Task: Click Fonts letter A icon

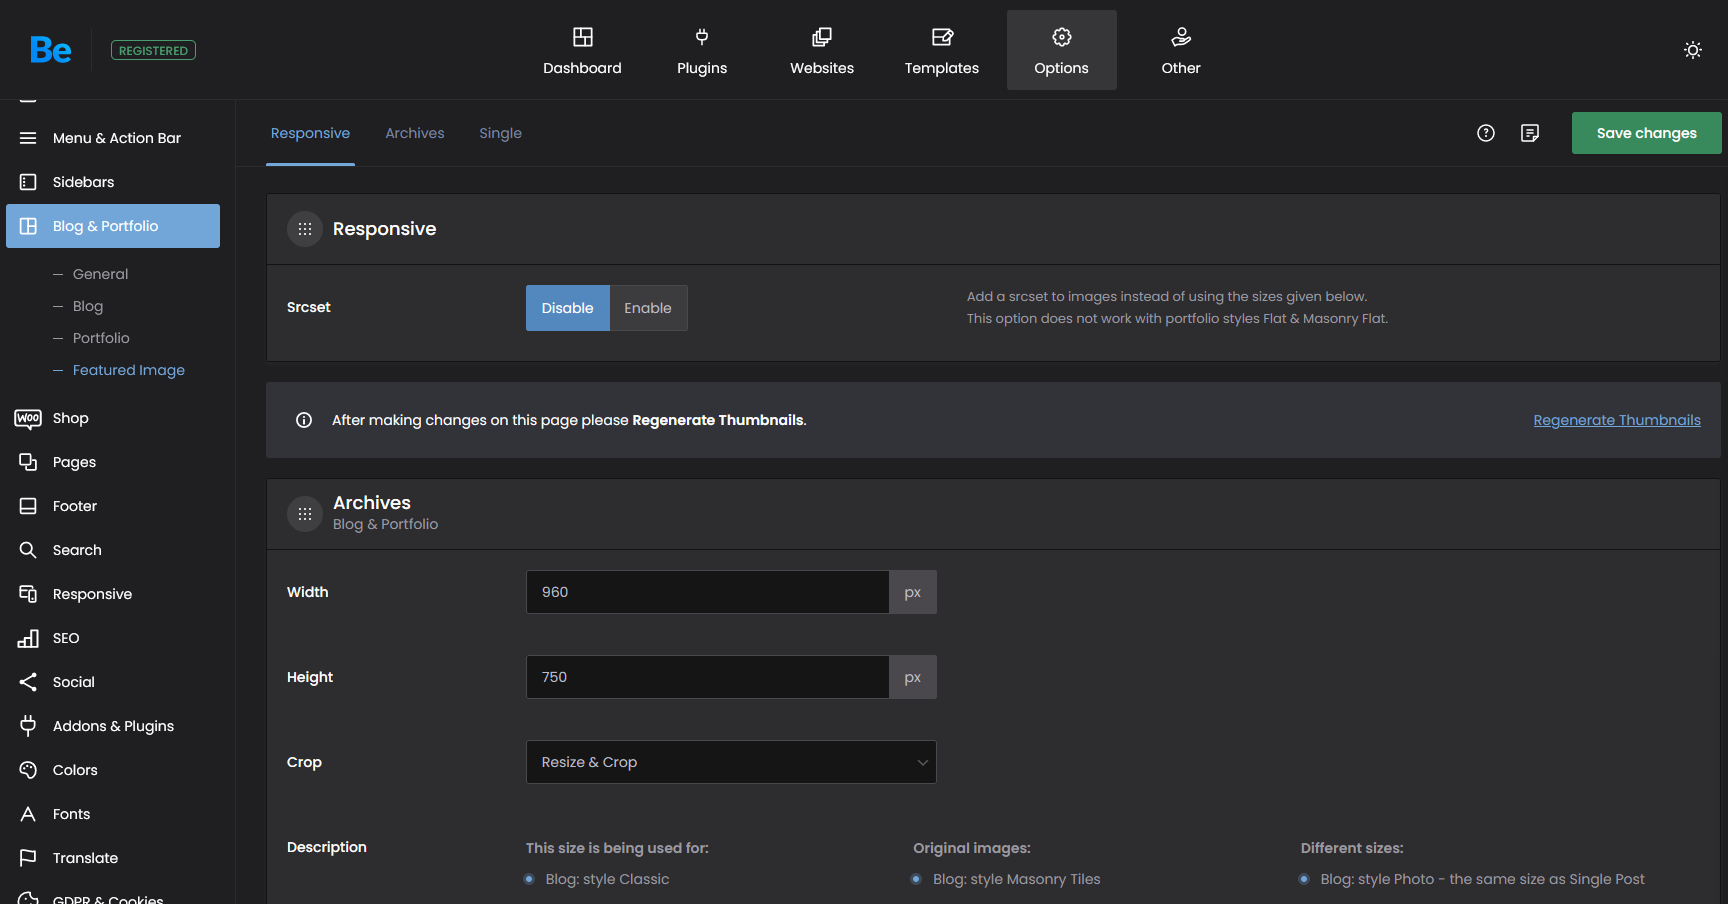Action: [x=28, y=814]
